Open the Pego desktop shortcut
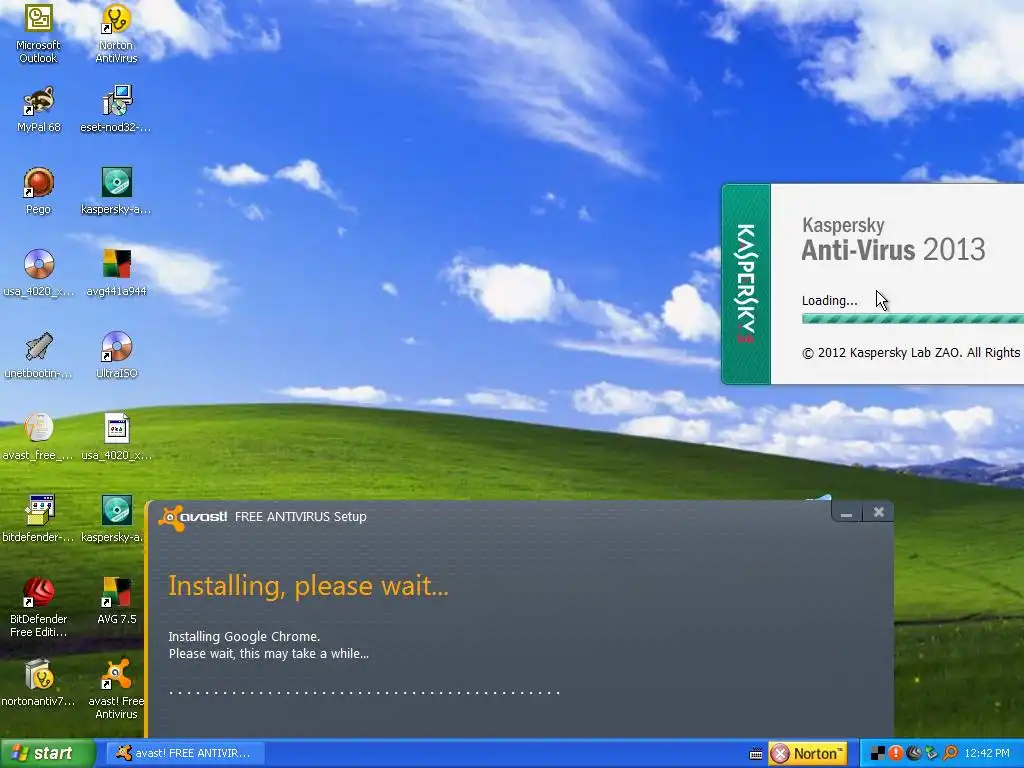Screen dimensions: 1024x768 (38, 191)
